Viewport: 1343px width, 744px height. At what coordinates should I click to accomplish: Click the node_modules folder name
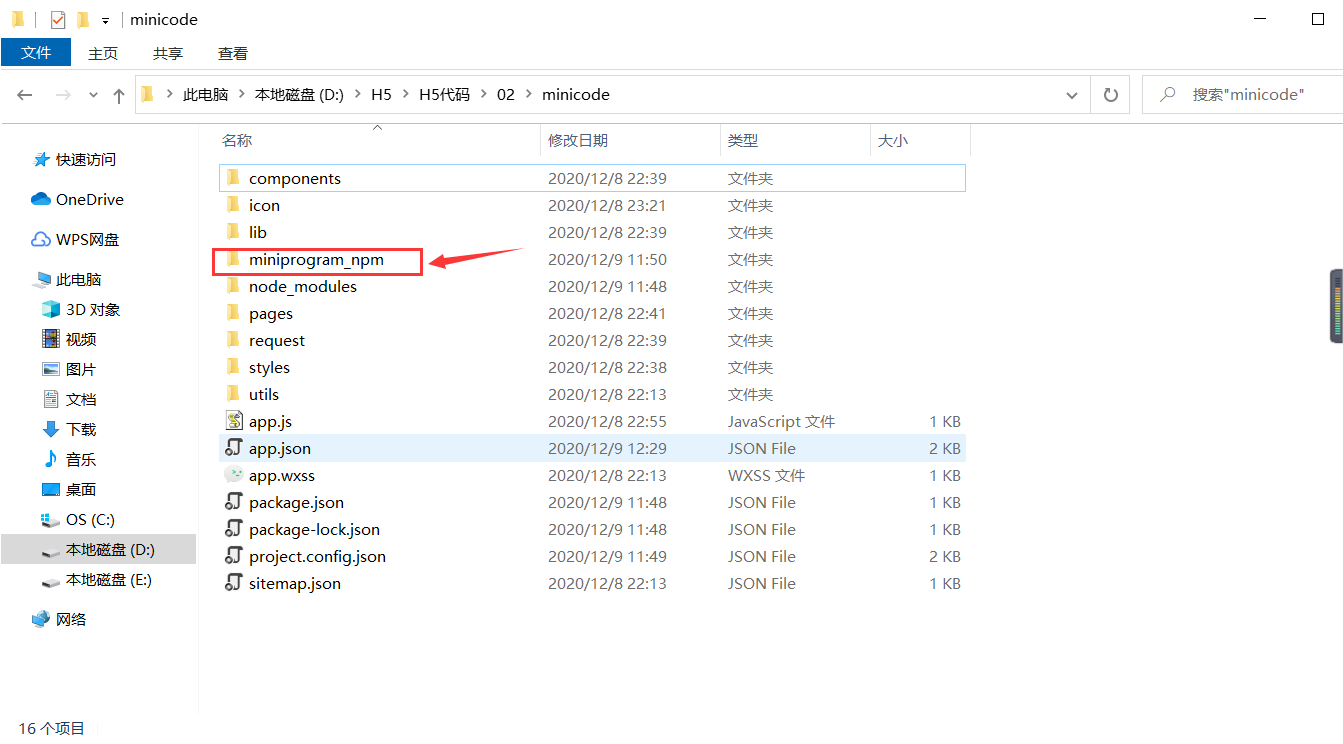pos(303,286)
